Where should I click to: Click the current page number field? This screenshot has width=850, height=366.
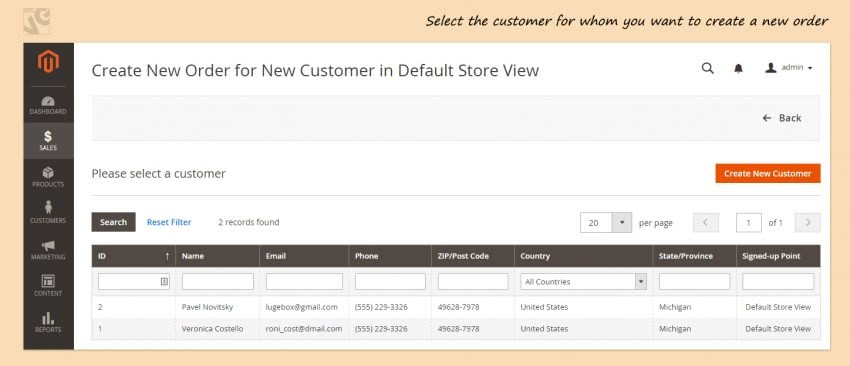point(749,223)
